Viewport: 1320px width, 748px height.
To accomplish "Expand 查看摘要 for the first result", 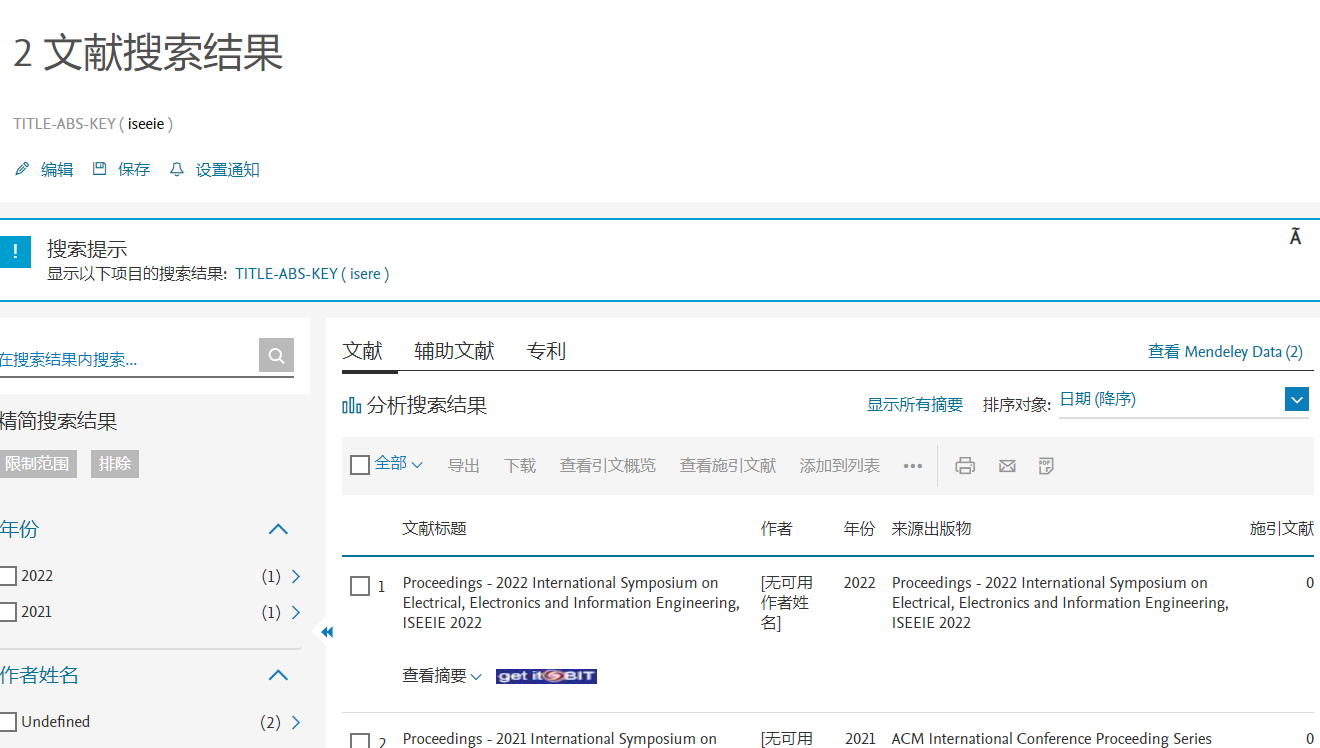I will pyautogui.click(x=442, y=676).
